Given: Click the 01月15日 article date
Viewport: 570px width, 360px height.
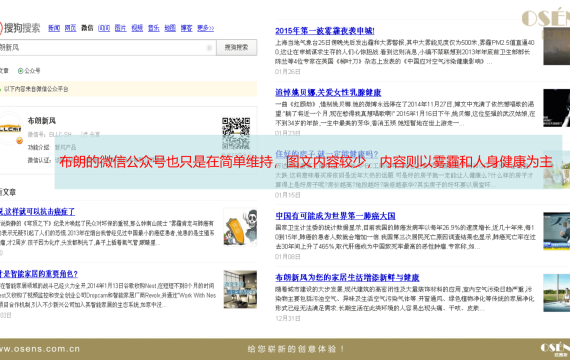Looking at the screenshot, I should click(288, 195).
